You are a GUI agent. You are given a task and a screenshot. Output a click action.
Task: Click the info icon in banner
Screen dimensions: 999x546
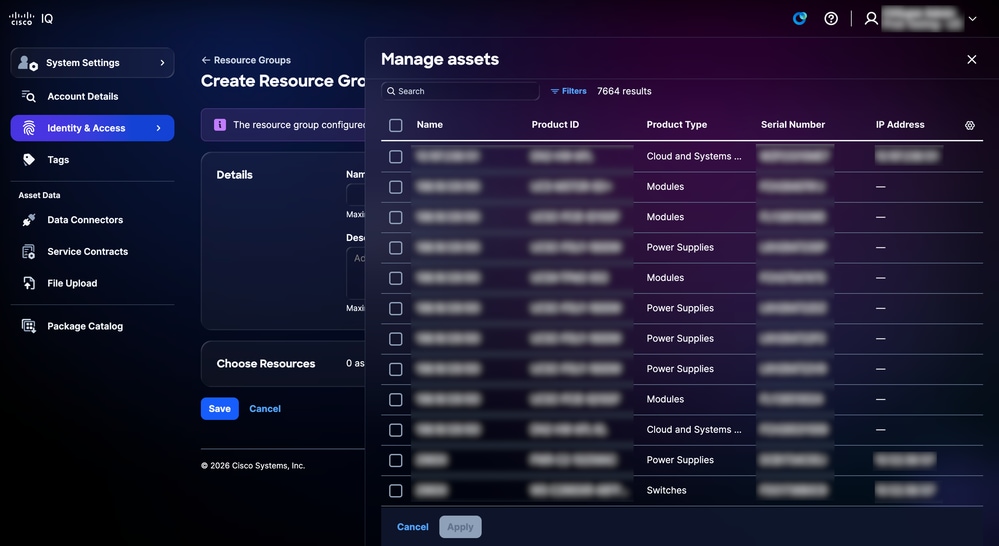tap(220, 125)
